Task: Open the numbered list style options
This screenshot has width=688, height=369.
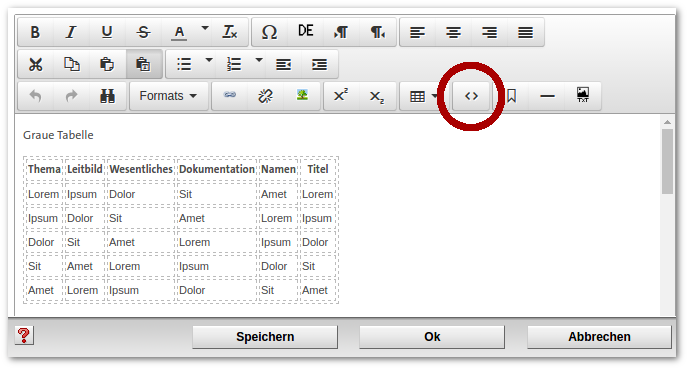Action: pos(259,61)
